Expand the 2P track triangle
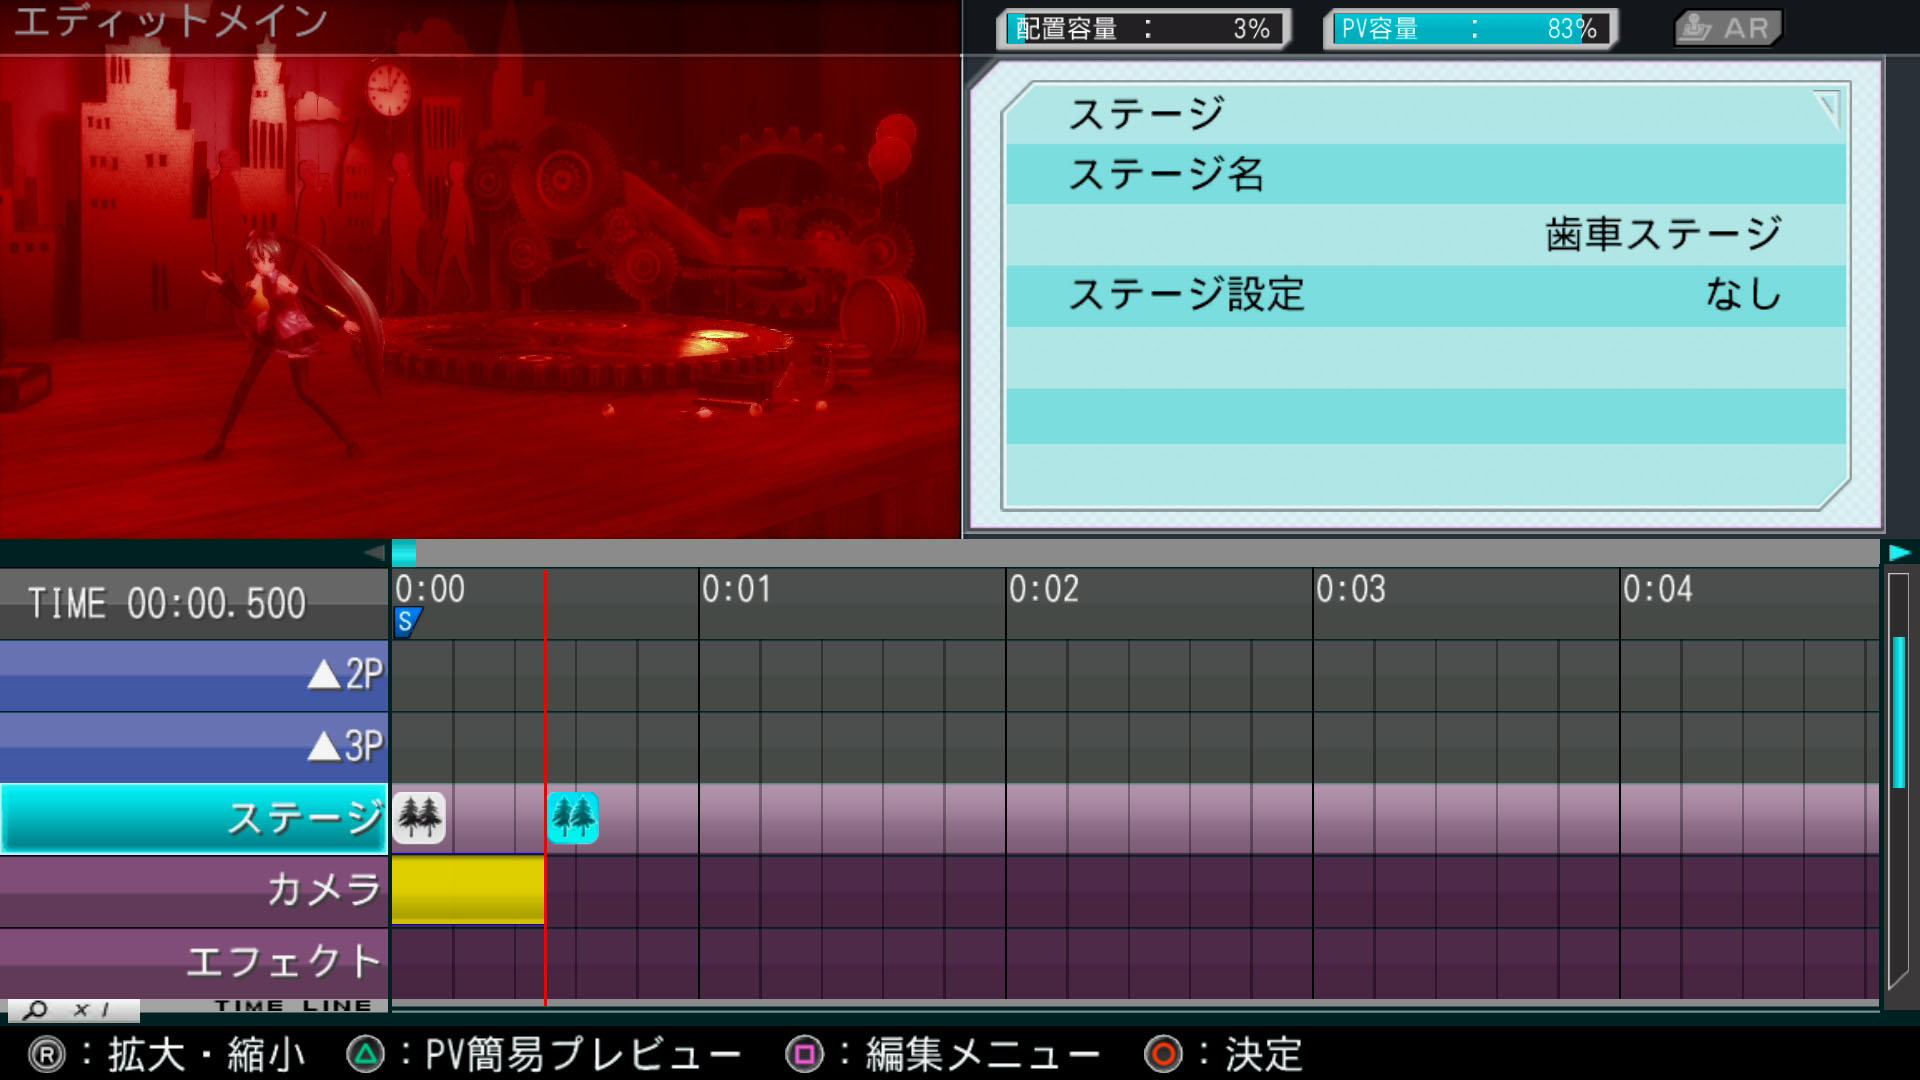The height and width of the screenshot is (1080, 1920). coord(324,676)
